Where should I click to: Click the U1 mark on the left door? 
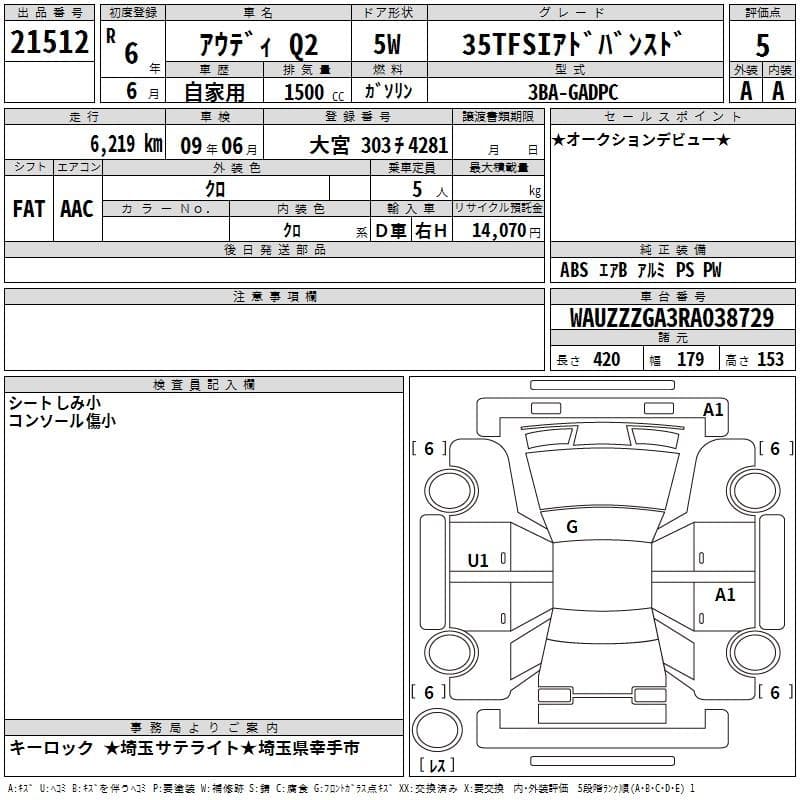(x=478, y=561)
